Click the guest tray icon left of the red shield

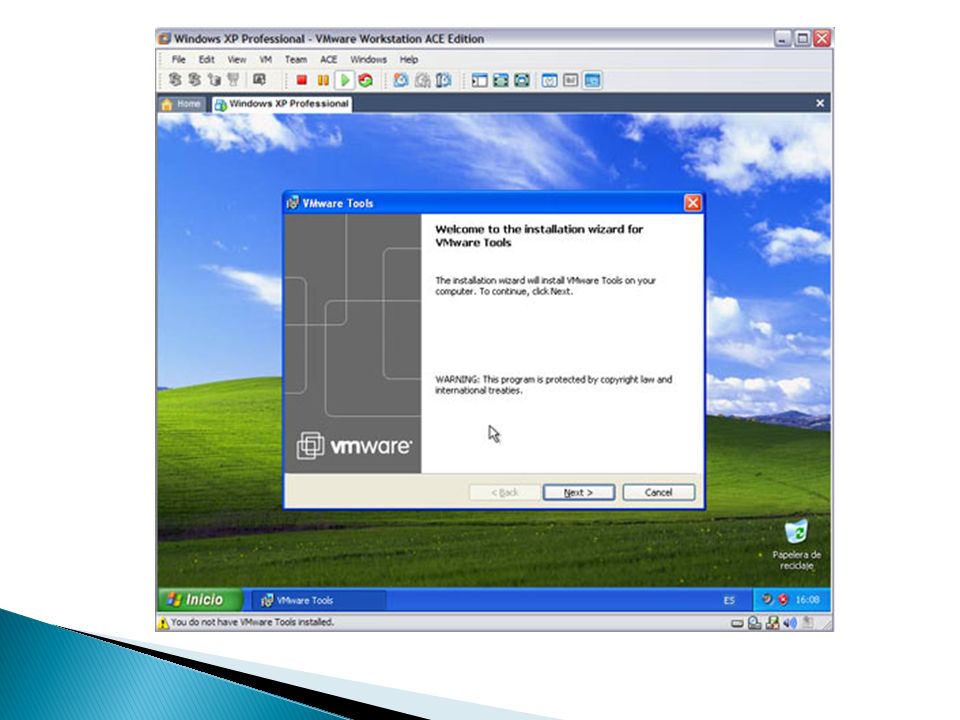(767, 599)
